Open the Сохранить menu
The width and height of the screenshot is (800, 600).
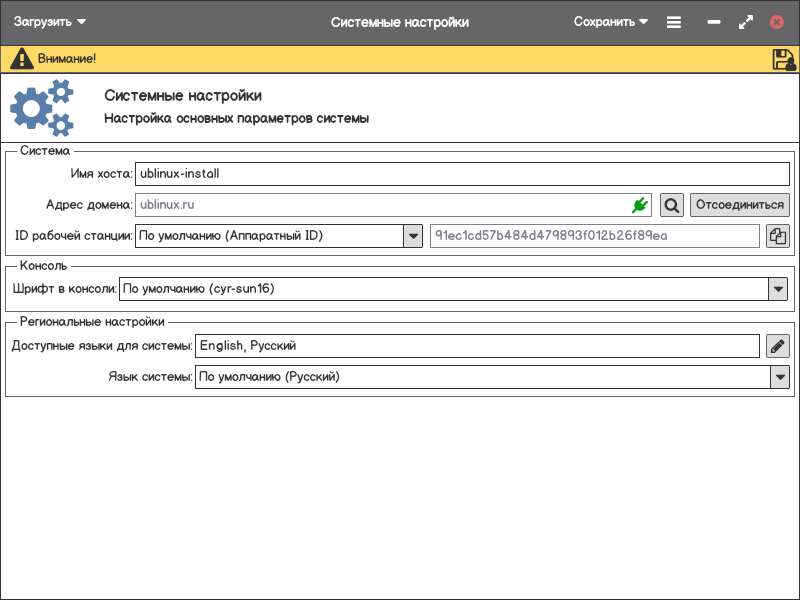610,22
